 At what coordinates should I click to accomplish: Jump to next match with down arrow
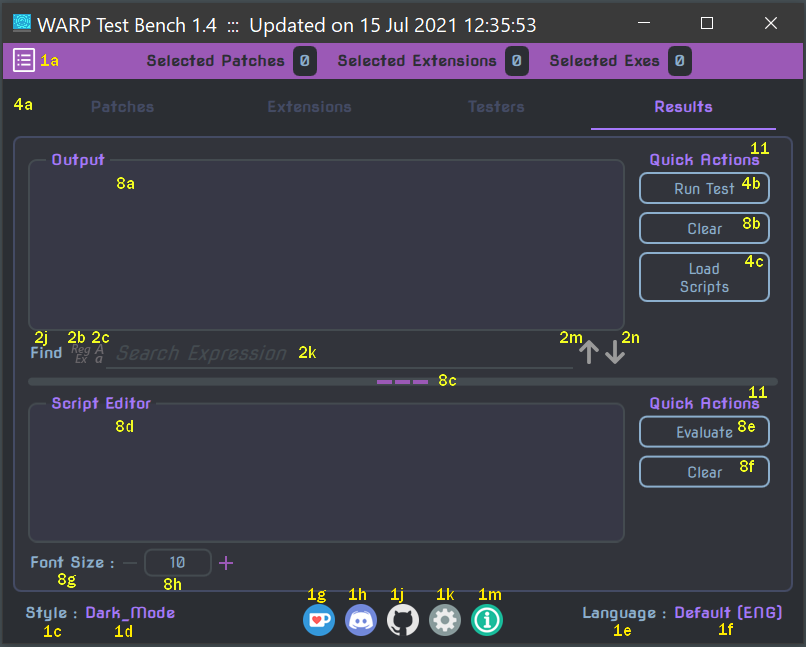pyautogui.click(x=615, y=353)
